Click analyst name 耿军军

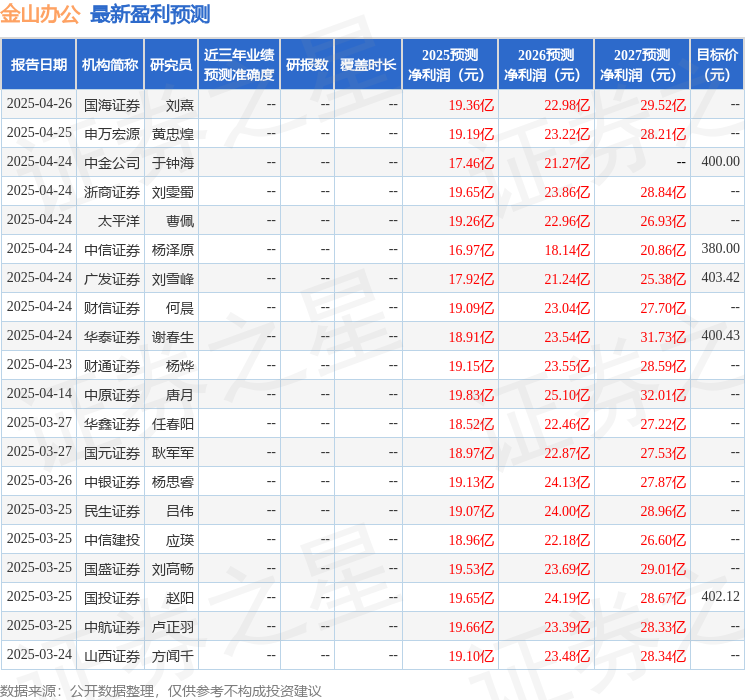click(x=172, y=453)
